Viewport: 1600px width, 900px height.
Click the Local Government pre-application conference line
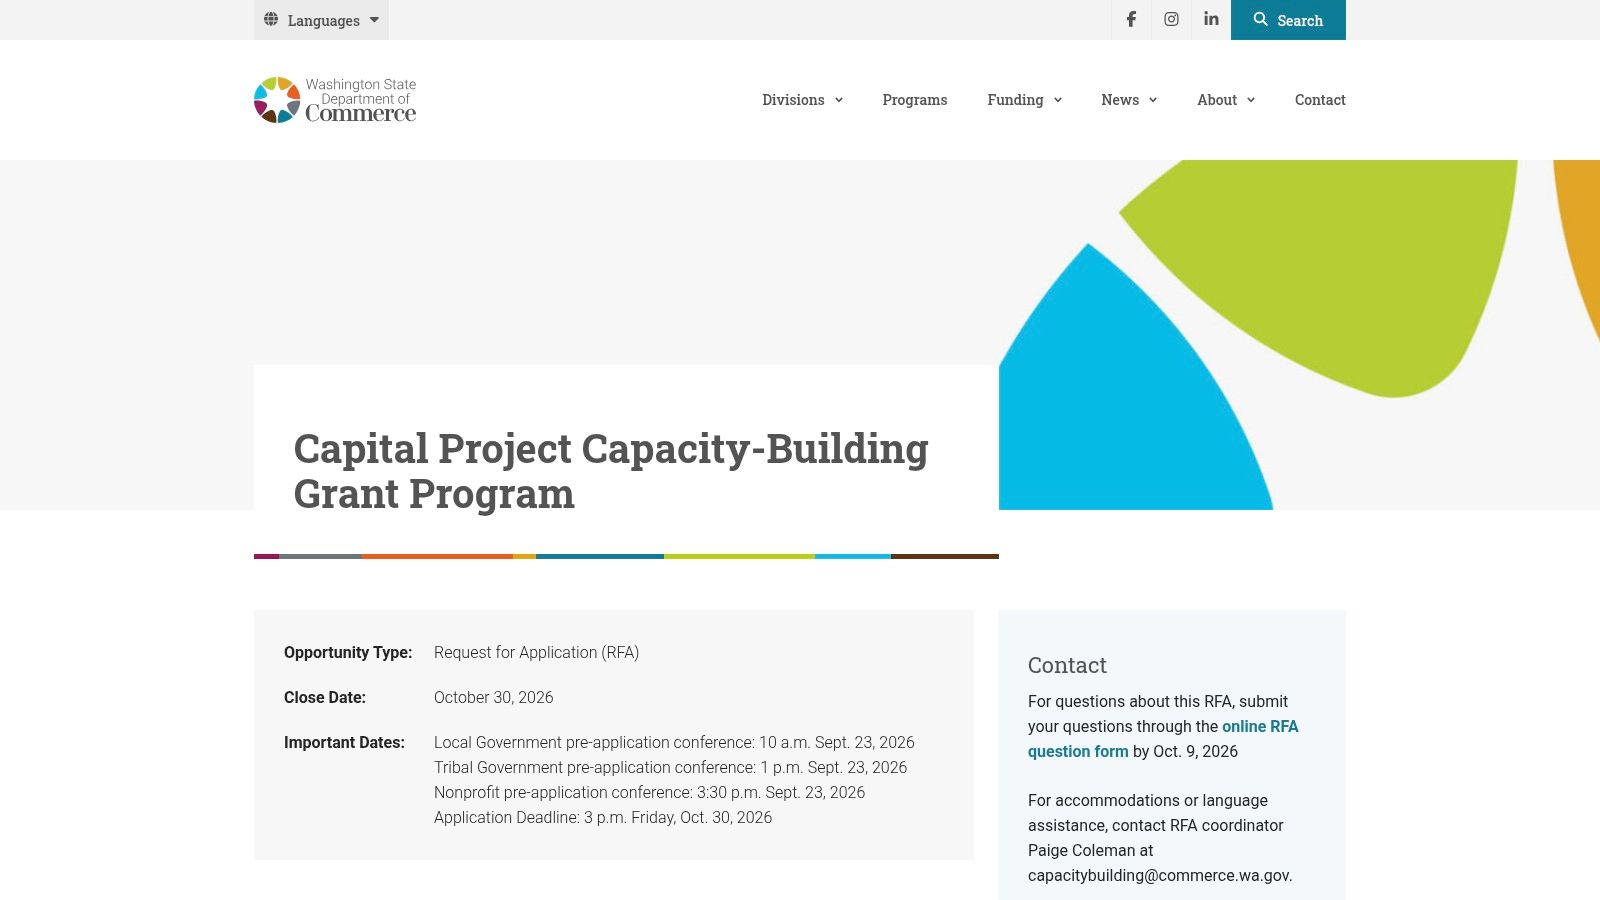click(674, 742)
